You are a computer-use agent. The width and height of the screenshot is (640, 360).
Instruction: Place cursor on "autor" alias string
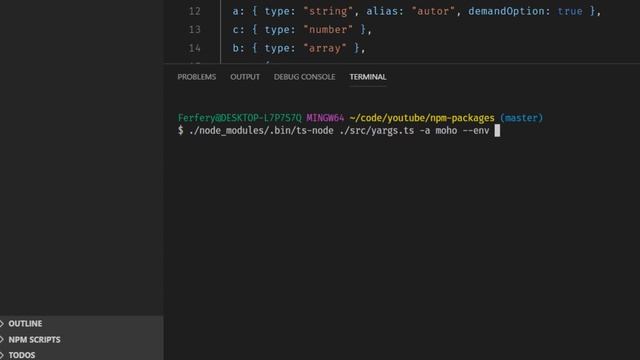[x=433, y=11]
